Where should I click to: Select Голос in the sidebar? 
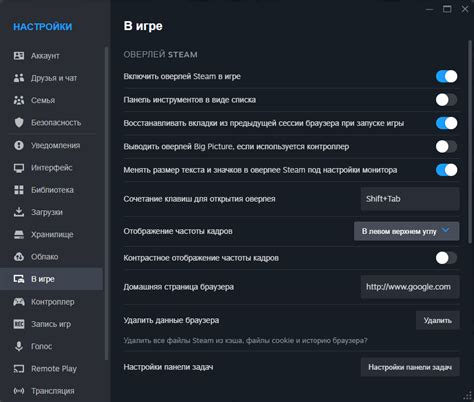pos(42,346)
